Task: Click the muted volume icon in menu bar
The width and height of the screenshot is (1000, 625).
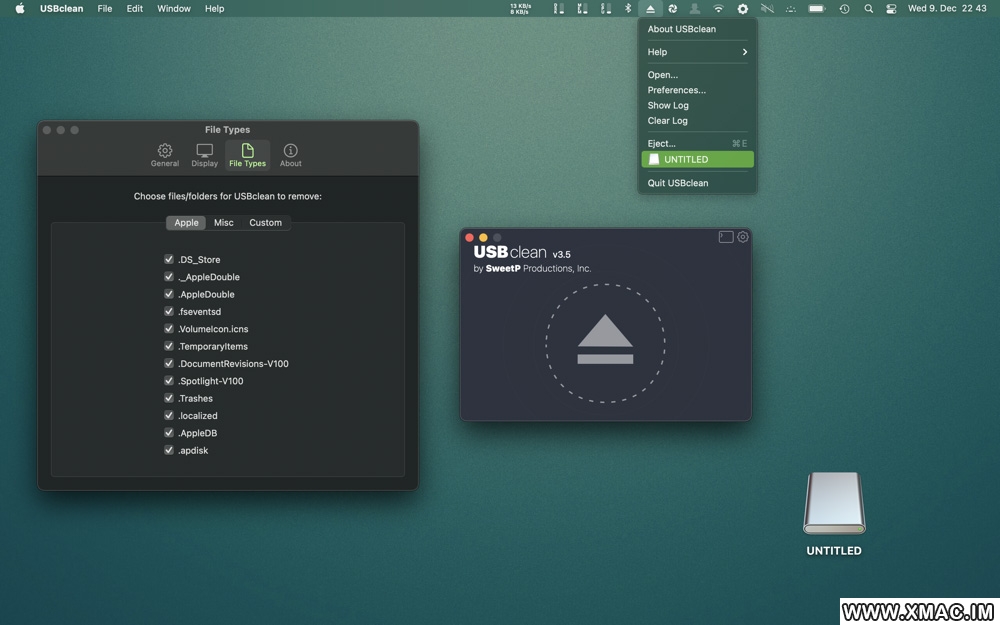Action: (x=767, y=9)
